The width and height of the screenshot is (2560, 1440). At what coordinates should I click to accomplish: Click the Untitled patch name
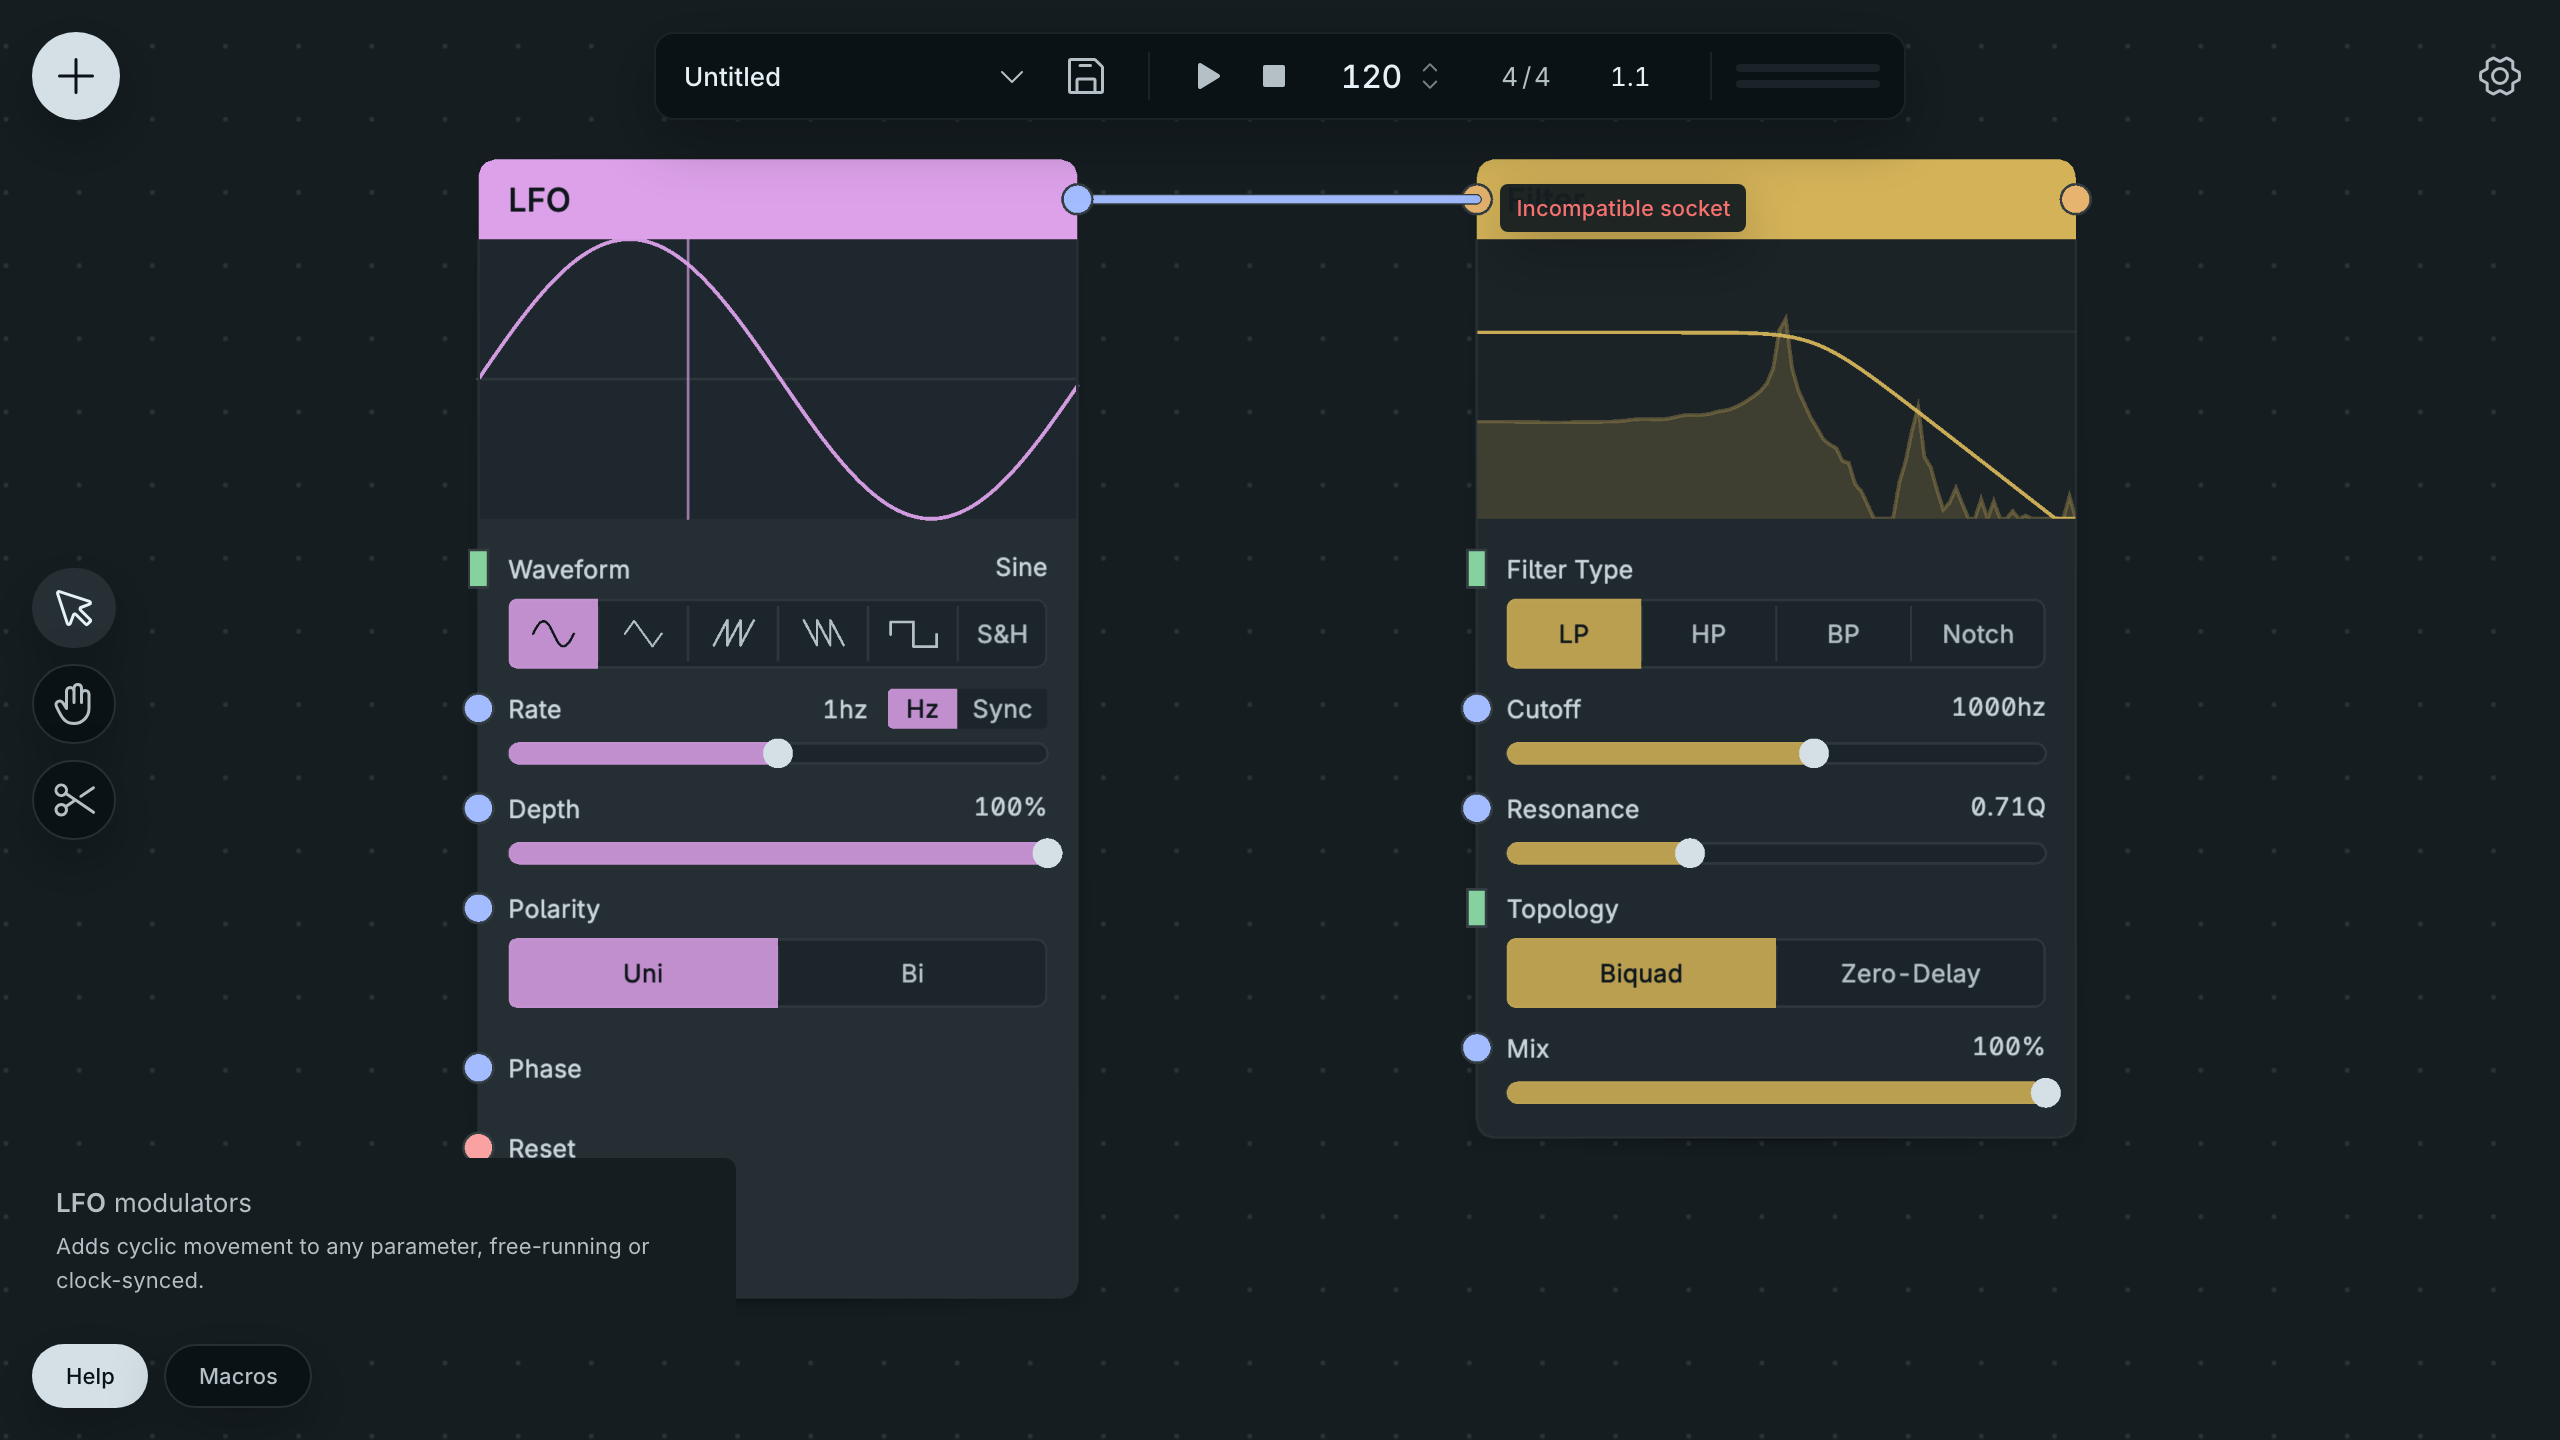click(732, 76)
